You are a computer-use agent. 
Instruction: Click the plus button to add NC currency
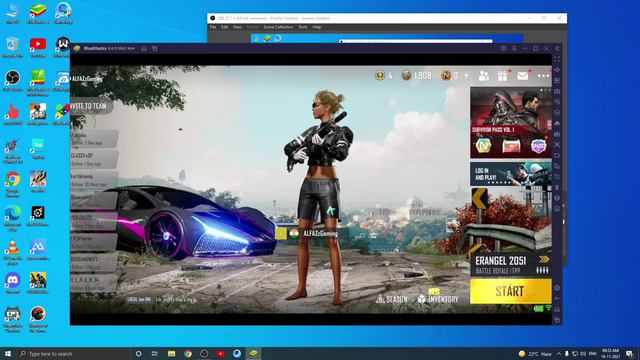(466, 76)
